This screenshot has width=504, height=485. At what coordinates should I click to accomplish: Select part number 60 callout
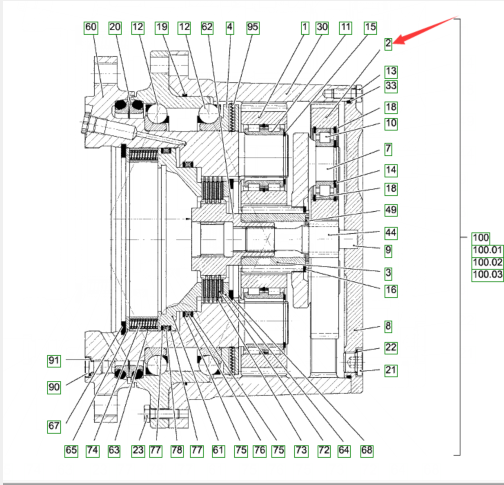click(x=91, y=28)
